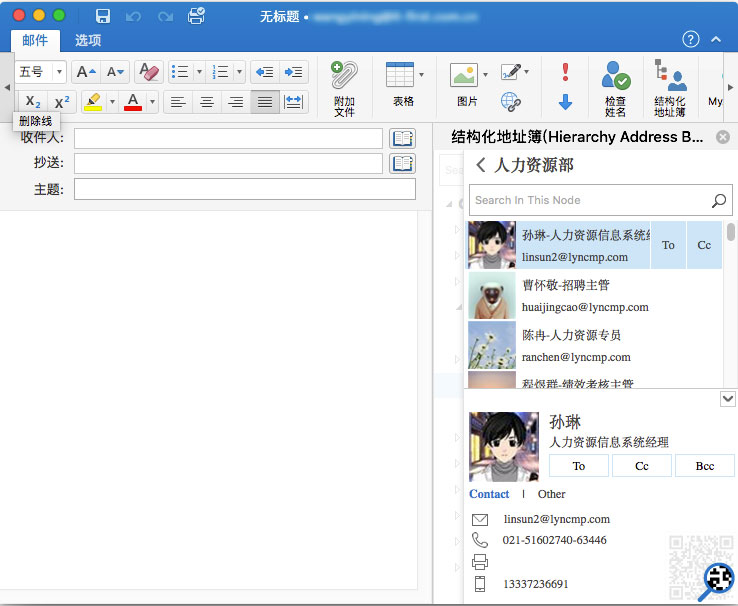This screenshot has width=738, height=606.
Task: Mark message as low importance
Action: [x=565, y=102]
